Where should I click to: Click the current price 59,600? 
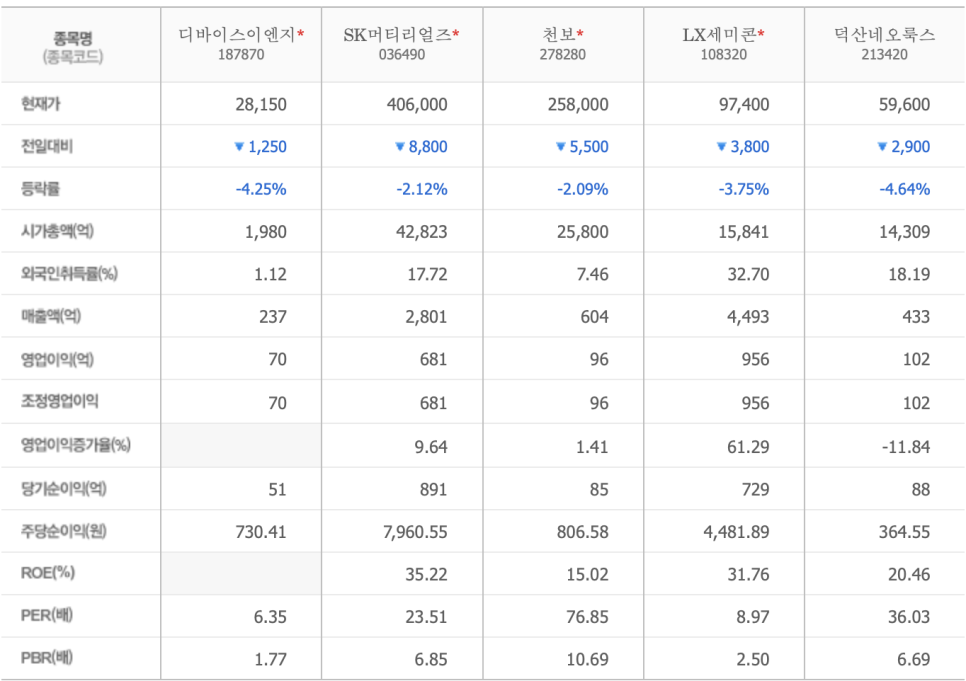coord(904,104)
